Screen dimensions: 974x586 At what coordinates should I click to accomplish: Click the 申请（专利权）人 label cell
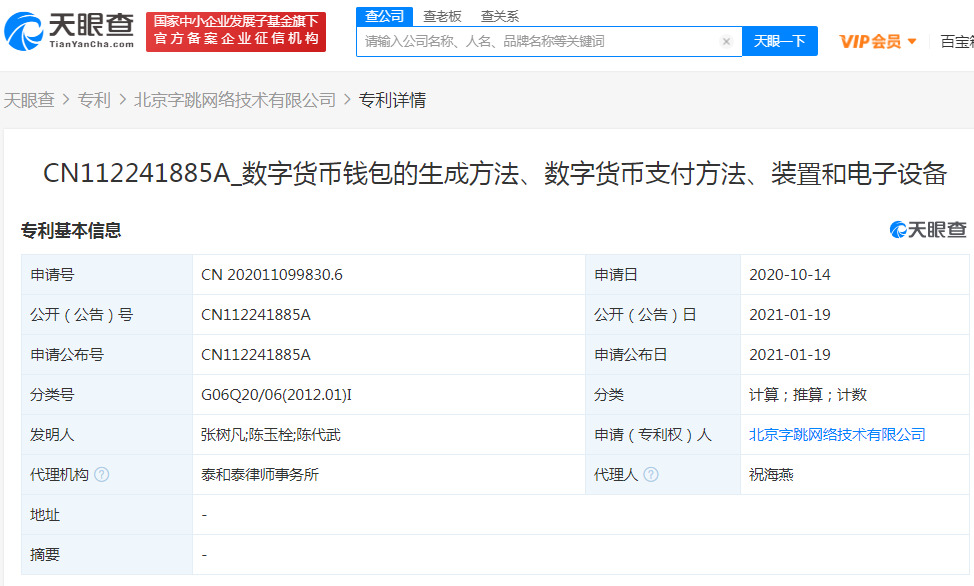coord(663,435)
